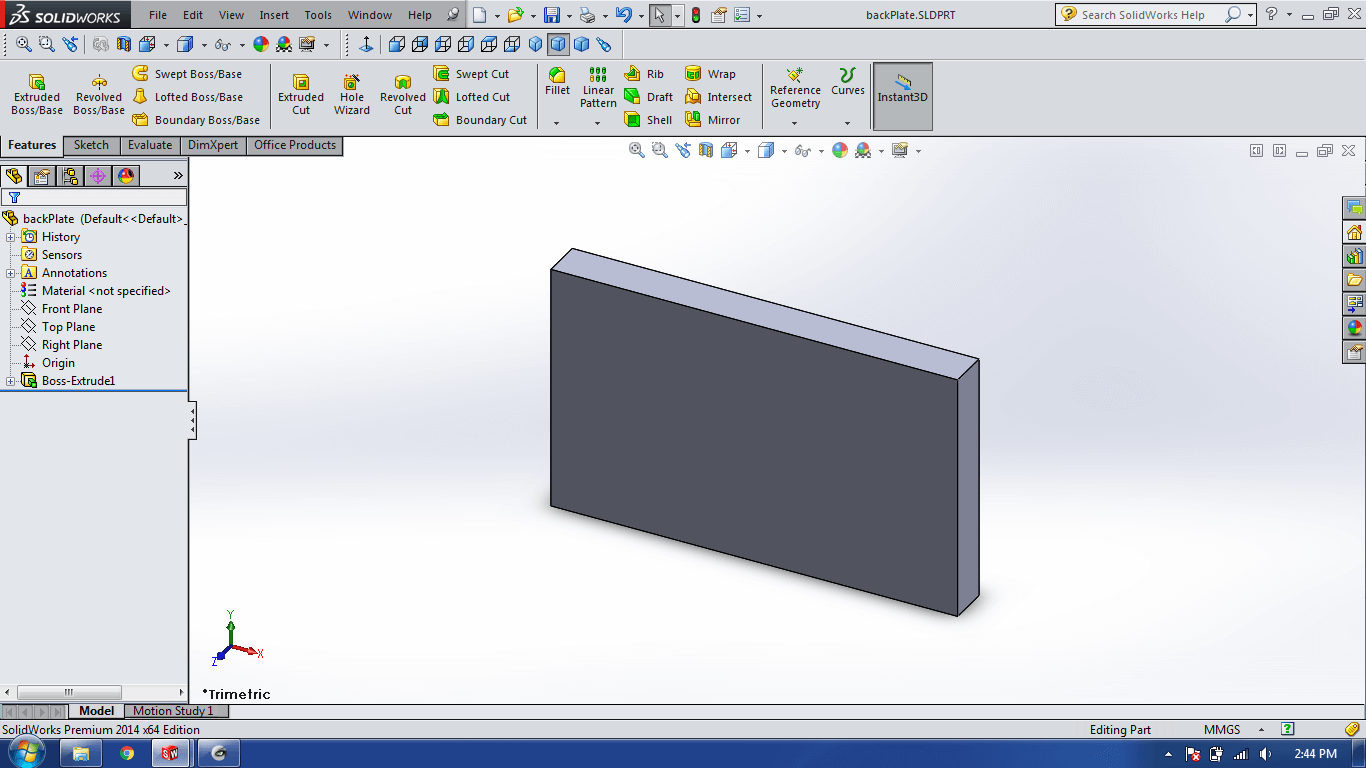Open the File menu
This screenshot has width=1366, height=768.
(x=158, y=15)
